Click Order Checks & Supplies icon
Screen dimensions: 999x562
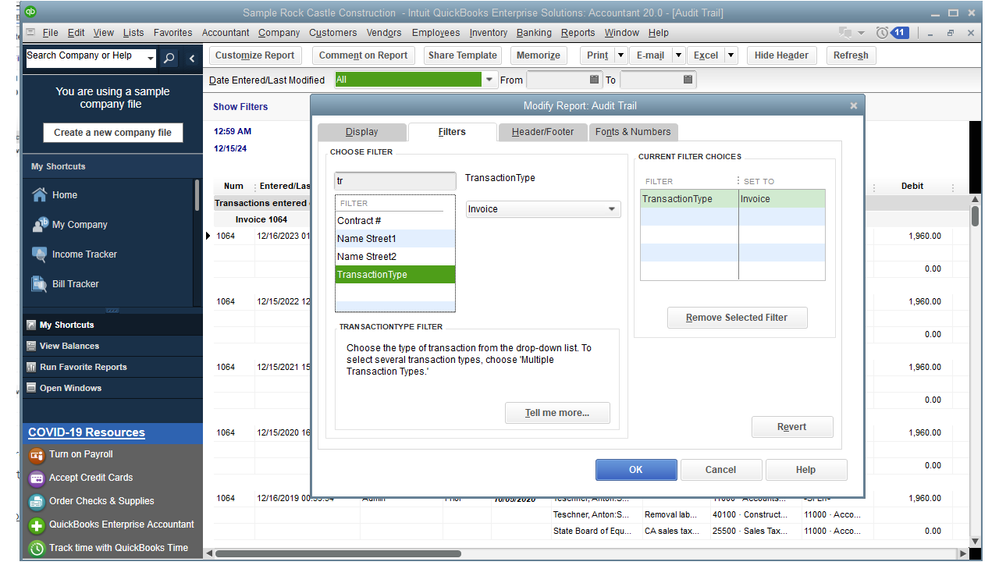tap(36, 501)
